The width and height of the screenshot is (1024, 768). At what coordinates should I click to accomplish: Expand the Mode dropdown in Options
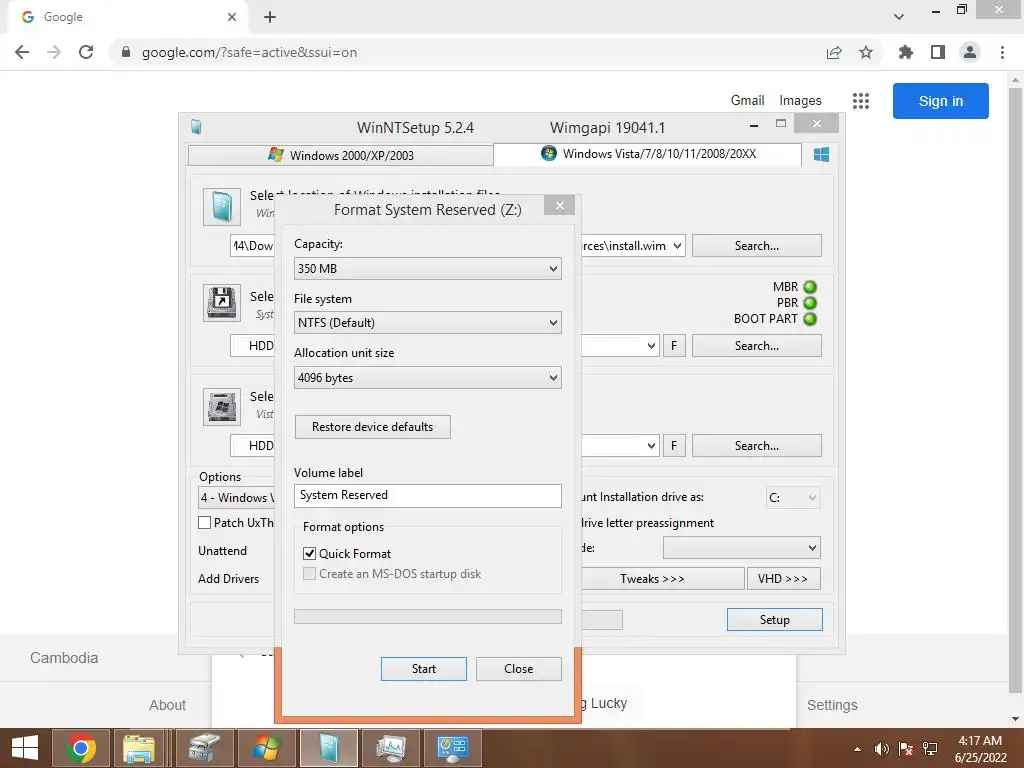point(741,548)
